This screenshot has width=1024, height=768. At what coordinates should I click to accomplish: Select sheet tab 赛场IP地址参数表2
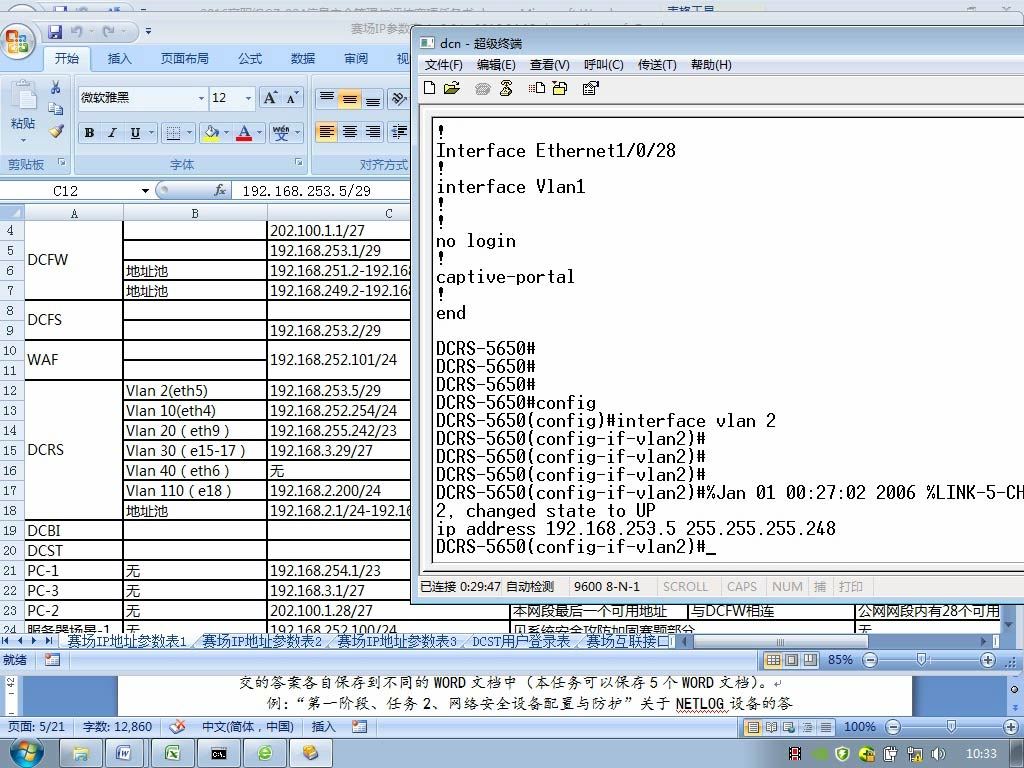[x=262, y=641]
